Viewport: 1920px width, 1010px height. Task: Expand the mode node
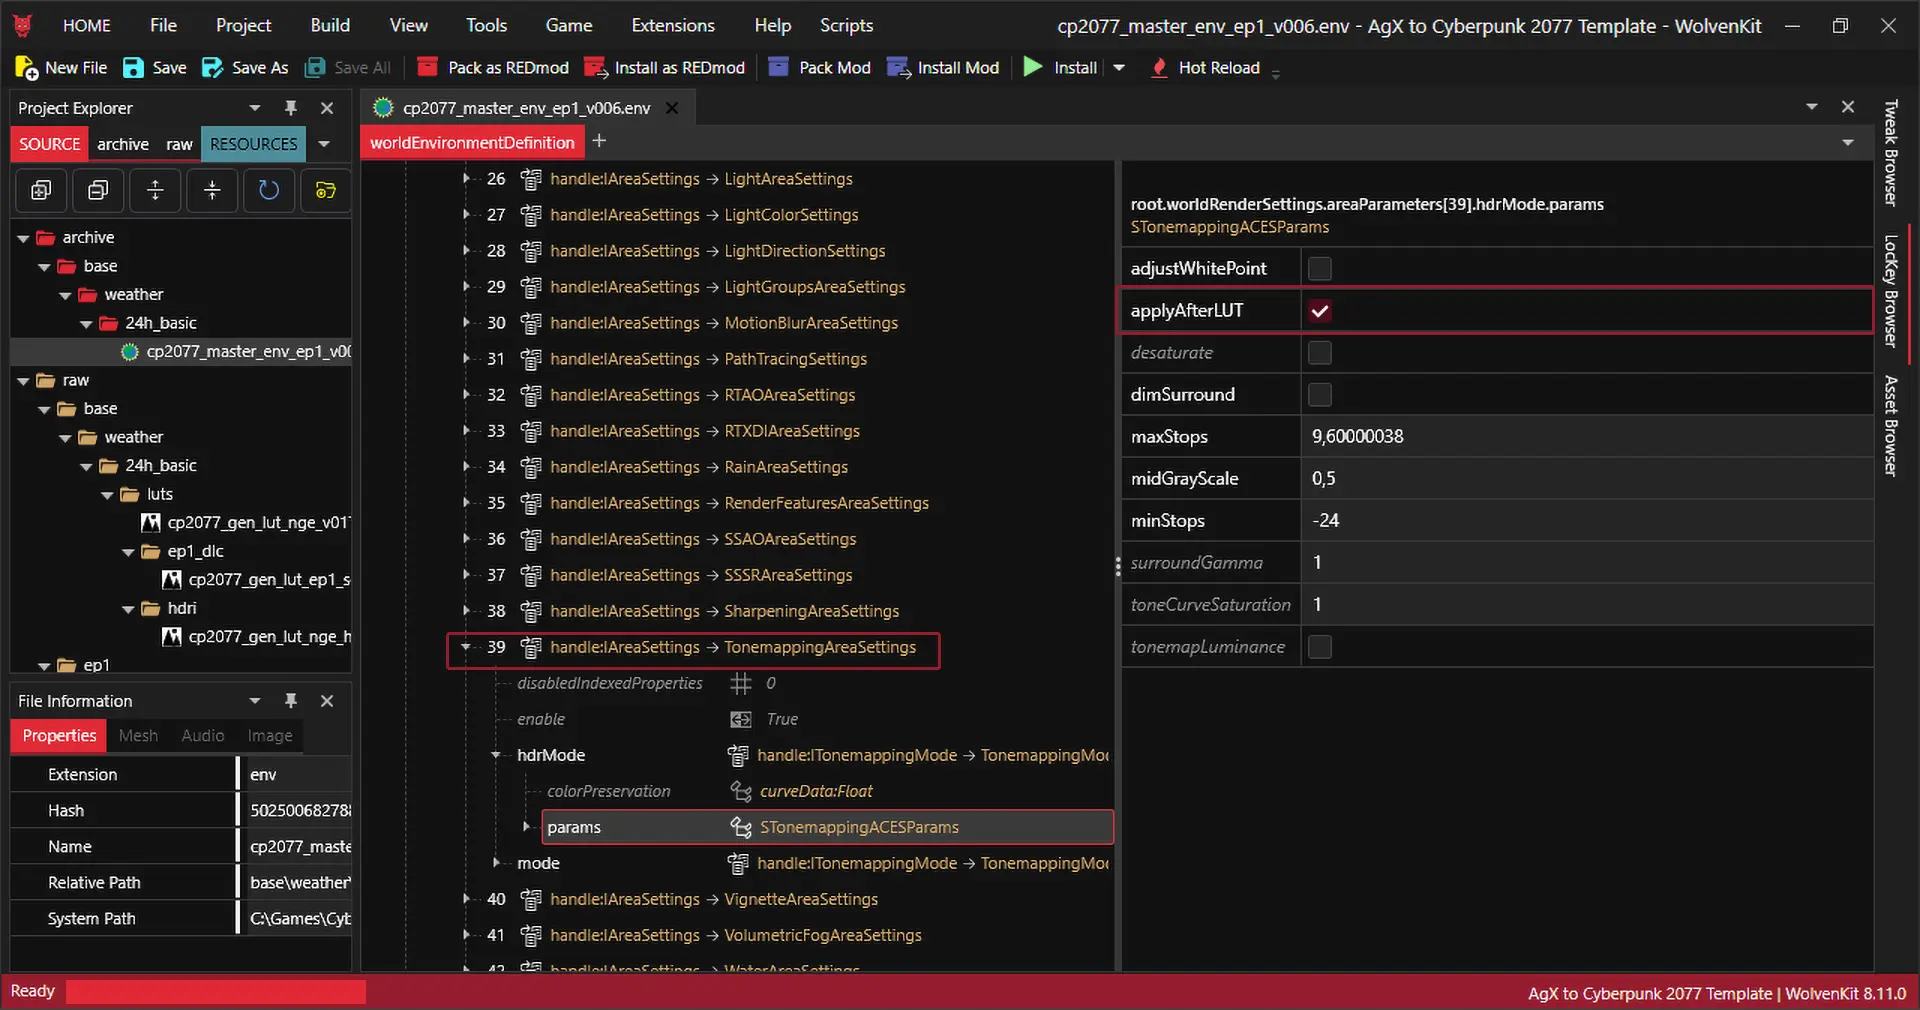496,863
